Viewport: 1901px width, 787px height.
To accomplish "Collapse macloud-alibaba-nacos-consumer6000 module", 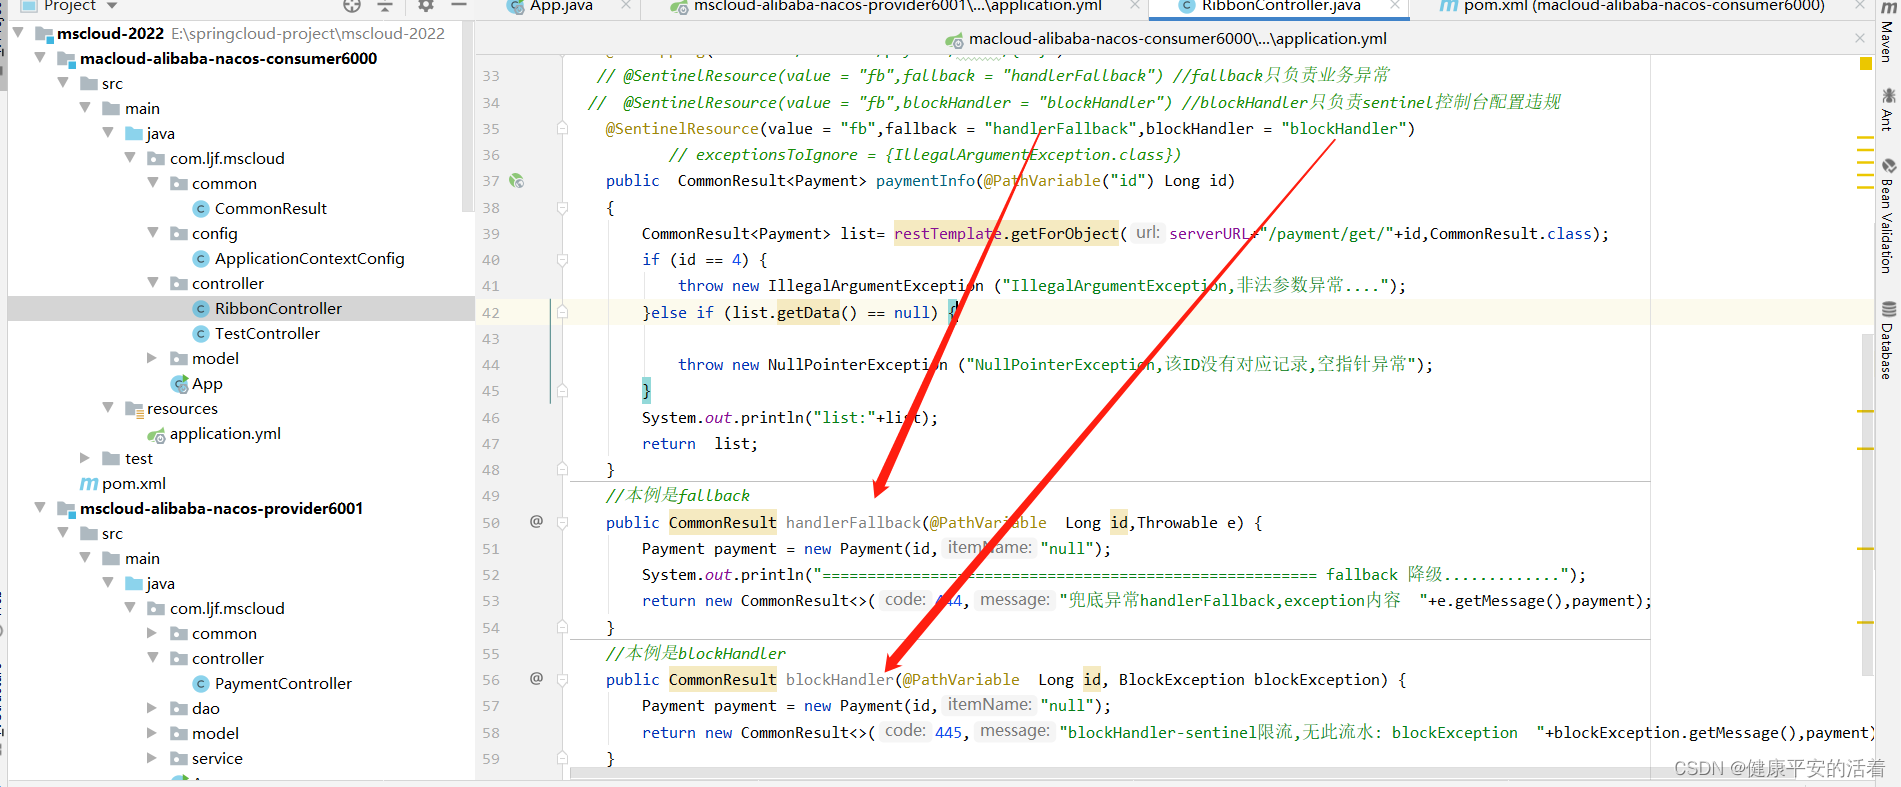I will point(40,58).
